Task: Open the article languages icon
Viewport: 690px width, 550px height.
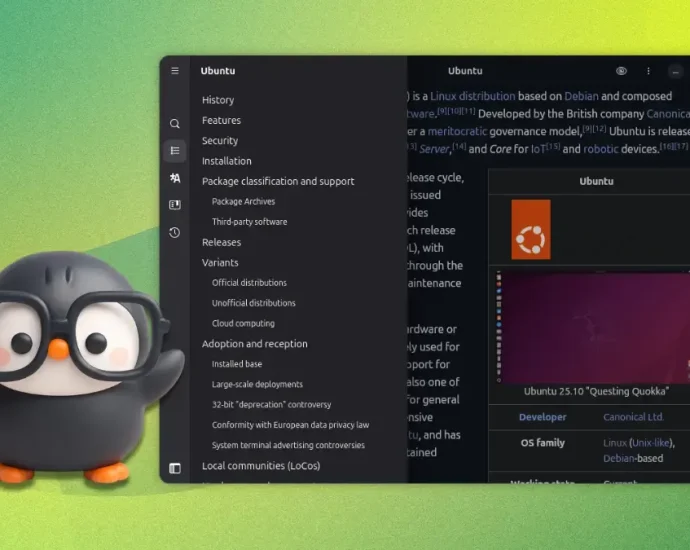Action: [175, 178]
